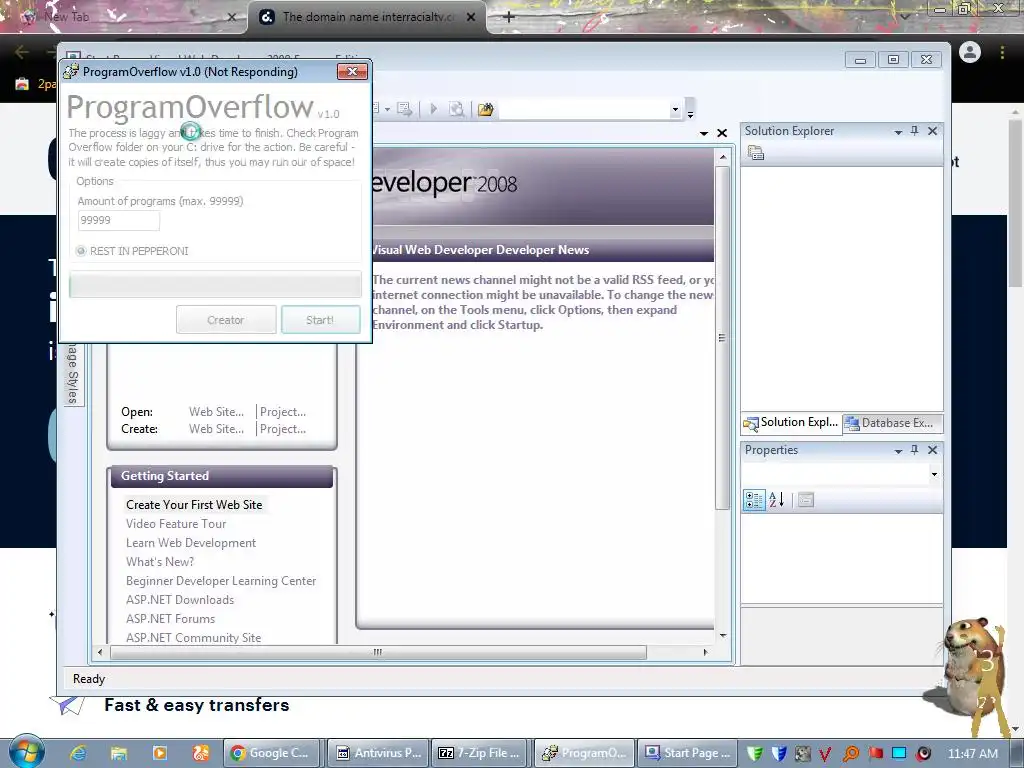
Task: Open the Chrome three-dot menu
Action: pyautogui.click(x=1002, y=52)
